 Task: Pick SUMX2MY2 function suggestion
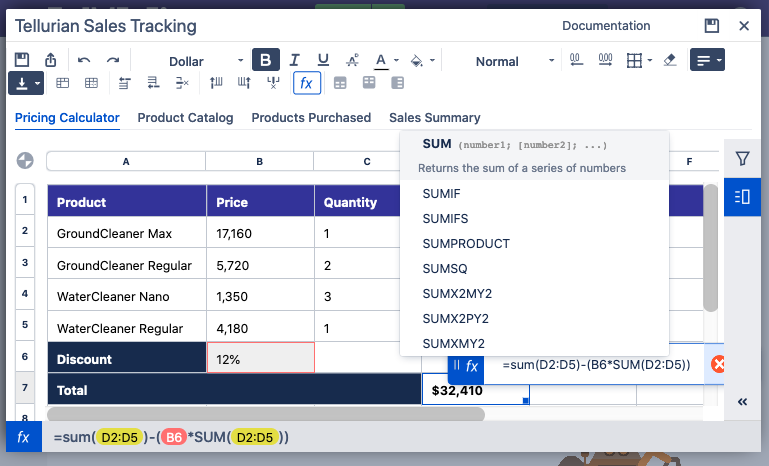[x=535, y=294]
